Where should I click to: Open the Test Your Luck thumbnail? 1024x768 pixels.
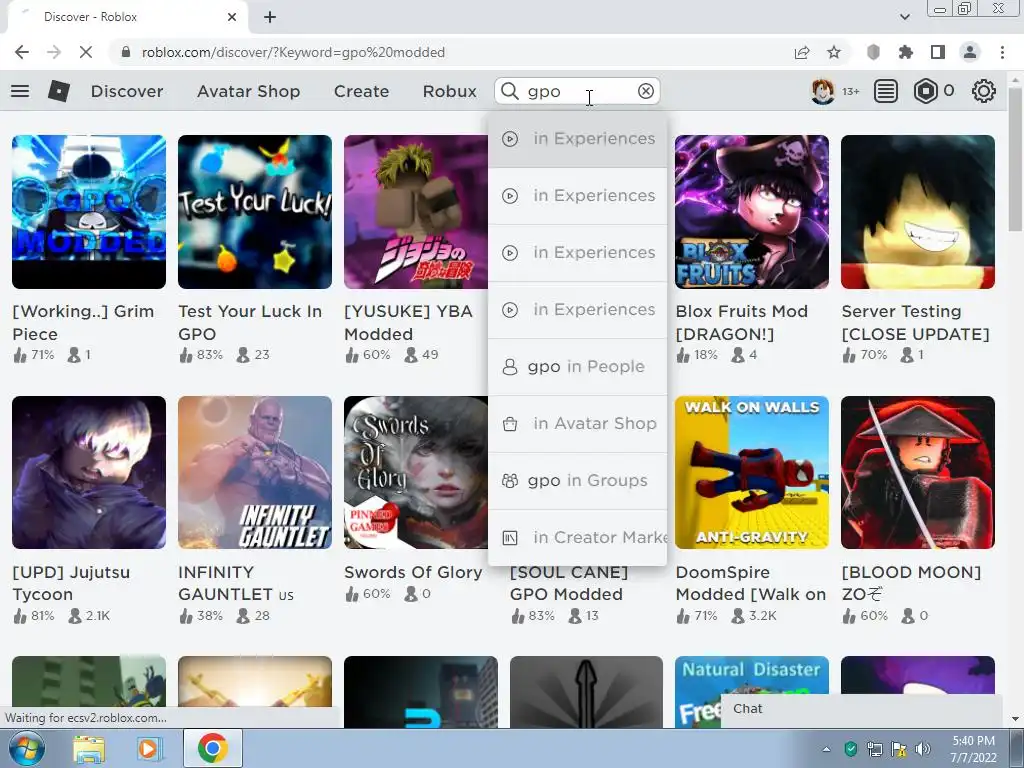255,212
